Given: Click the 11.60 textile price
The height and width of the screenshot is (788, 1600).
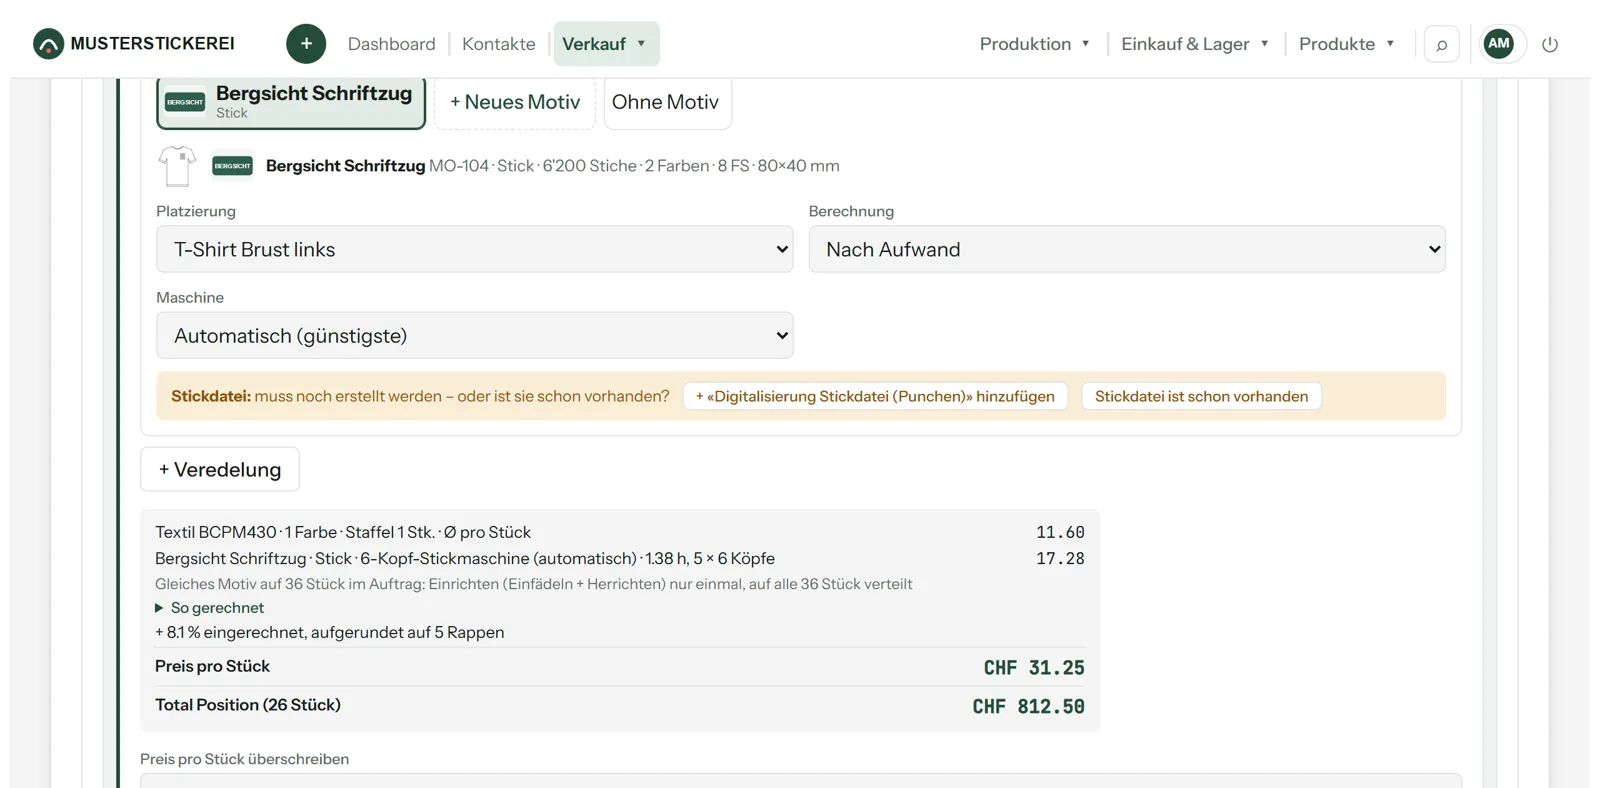Looking at the screenshot, I should [x=1060, y=532].
